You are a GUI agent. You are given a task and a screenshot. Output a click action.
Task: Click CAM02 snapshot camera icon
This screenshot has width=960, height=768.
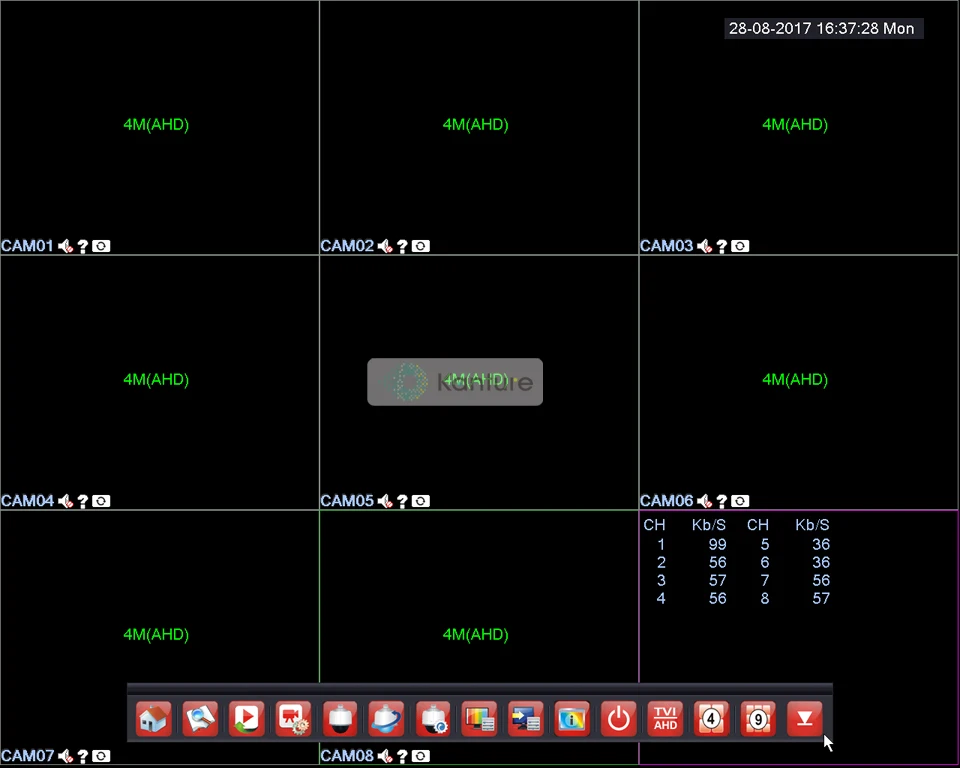coord(421,246)
